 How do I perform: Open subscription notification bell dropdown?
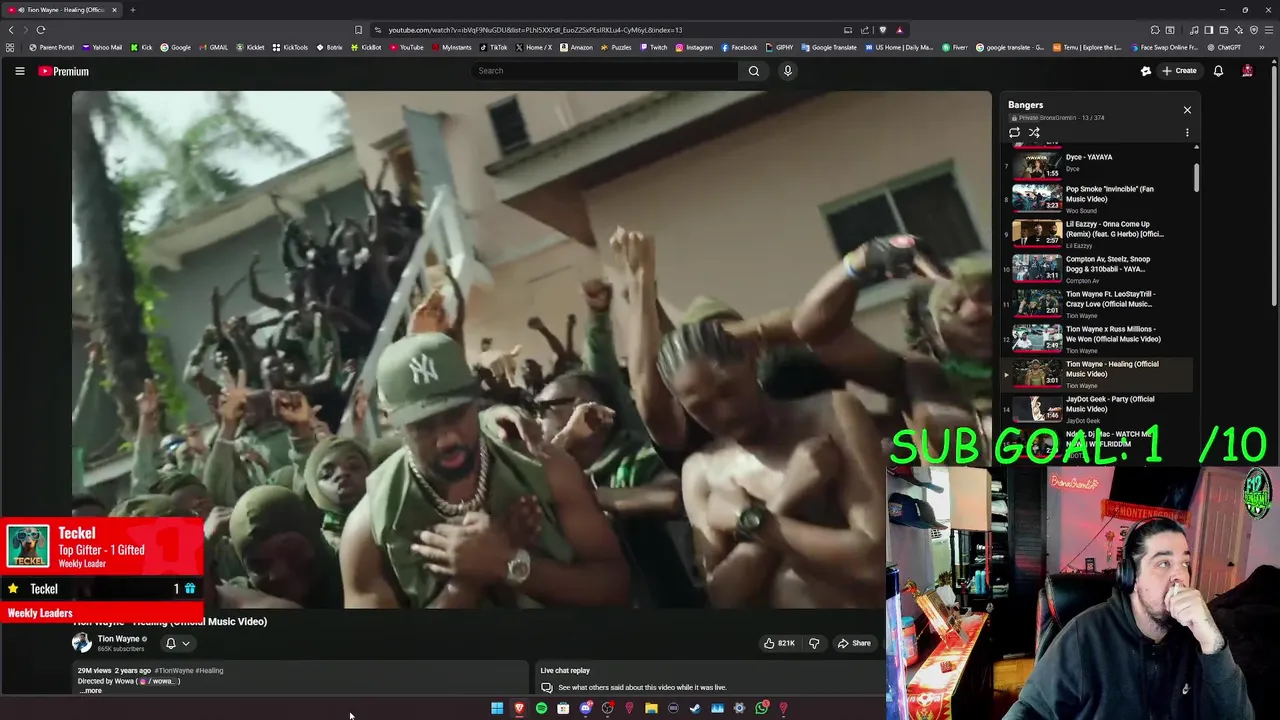[177, 643]
